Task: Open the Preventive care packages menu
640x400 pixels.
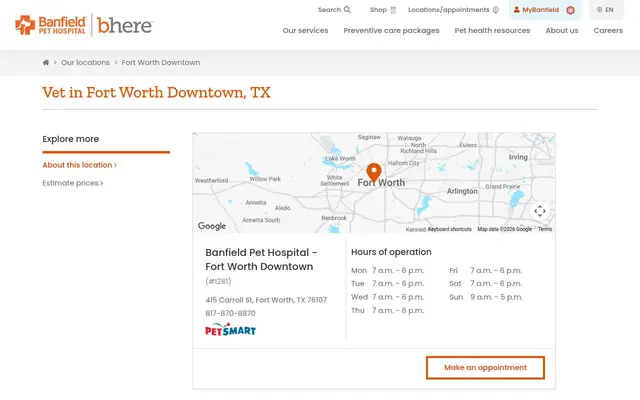Action: pyautogui.click(x=391, y=31)
